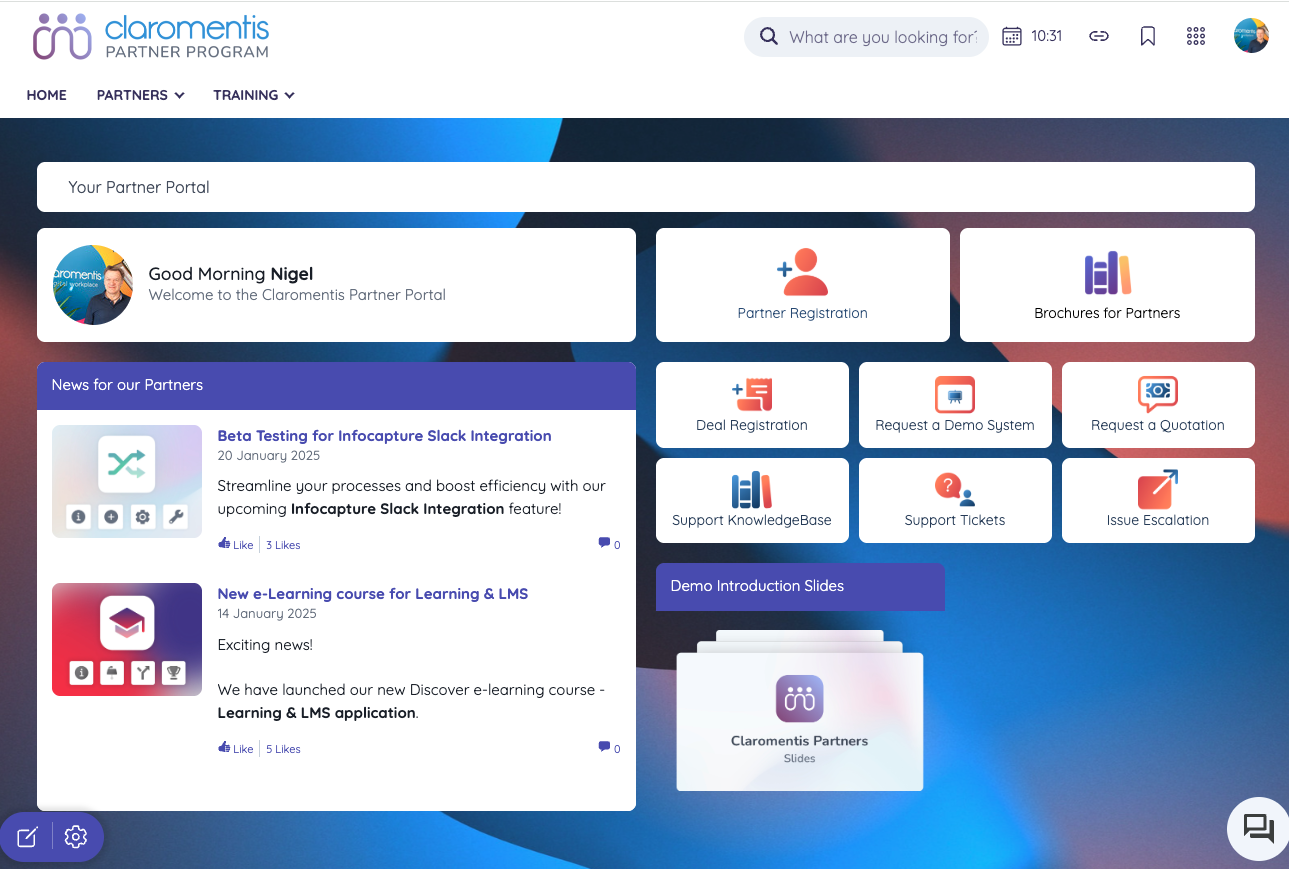Open the bookmarks icon in header
The height and width of the screenshot is (869, 1289).
[1148, 37]
